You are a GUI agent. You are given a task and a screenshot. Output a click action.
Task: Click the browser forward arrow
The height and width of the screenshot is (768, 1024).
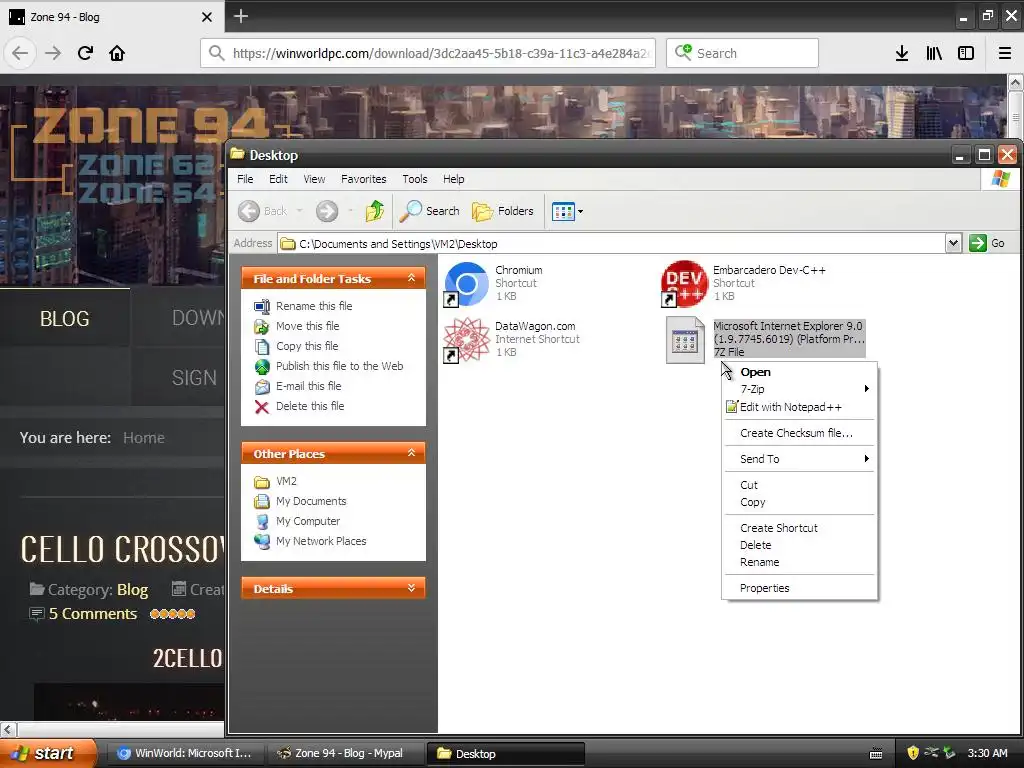click(53, 53)
